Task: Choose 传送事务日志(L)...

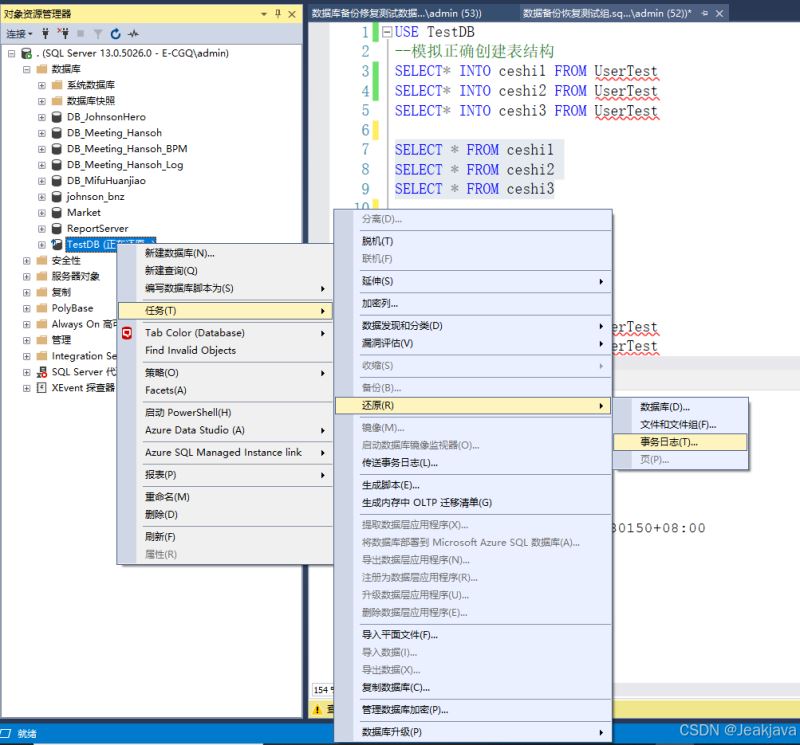Action: [x=473, y=463]
